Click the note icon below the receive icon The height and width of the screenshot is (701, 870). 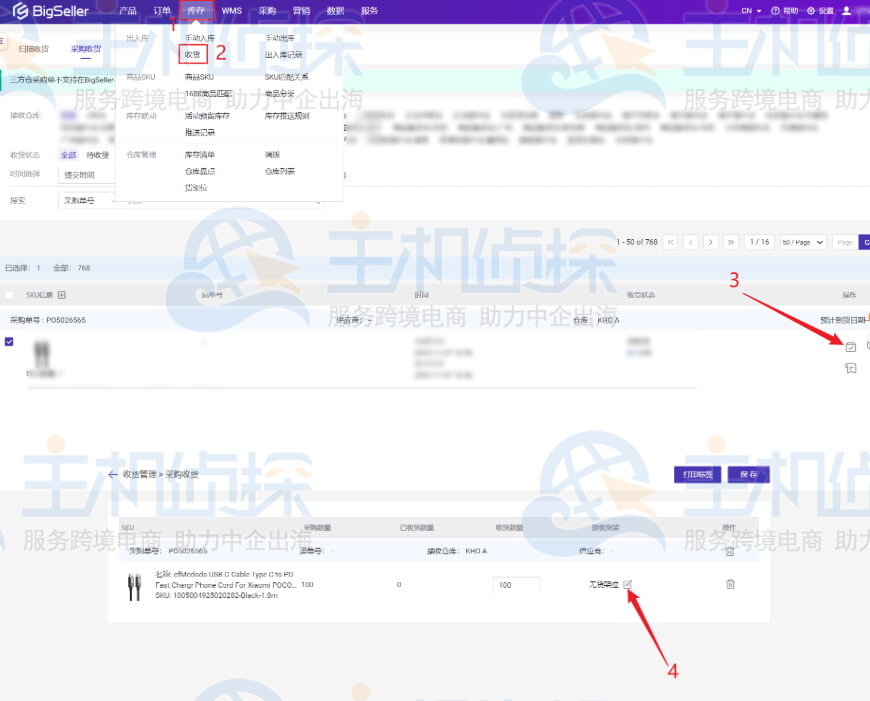[850, 369]
